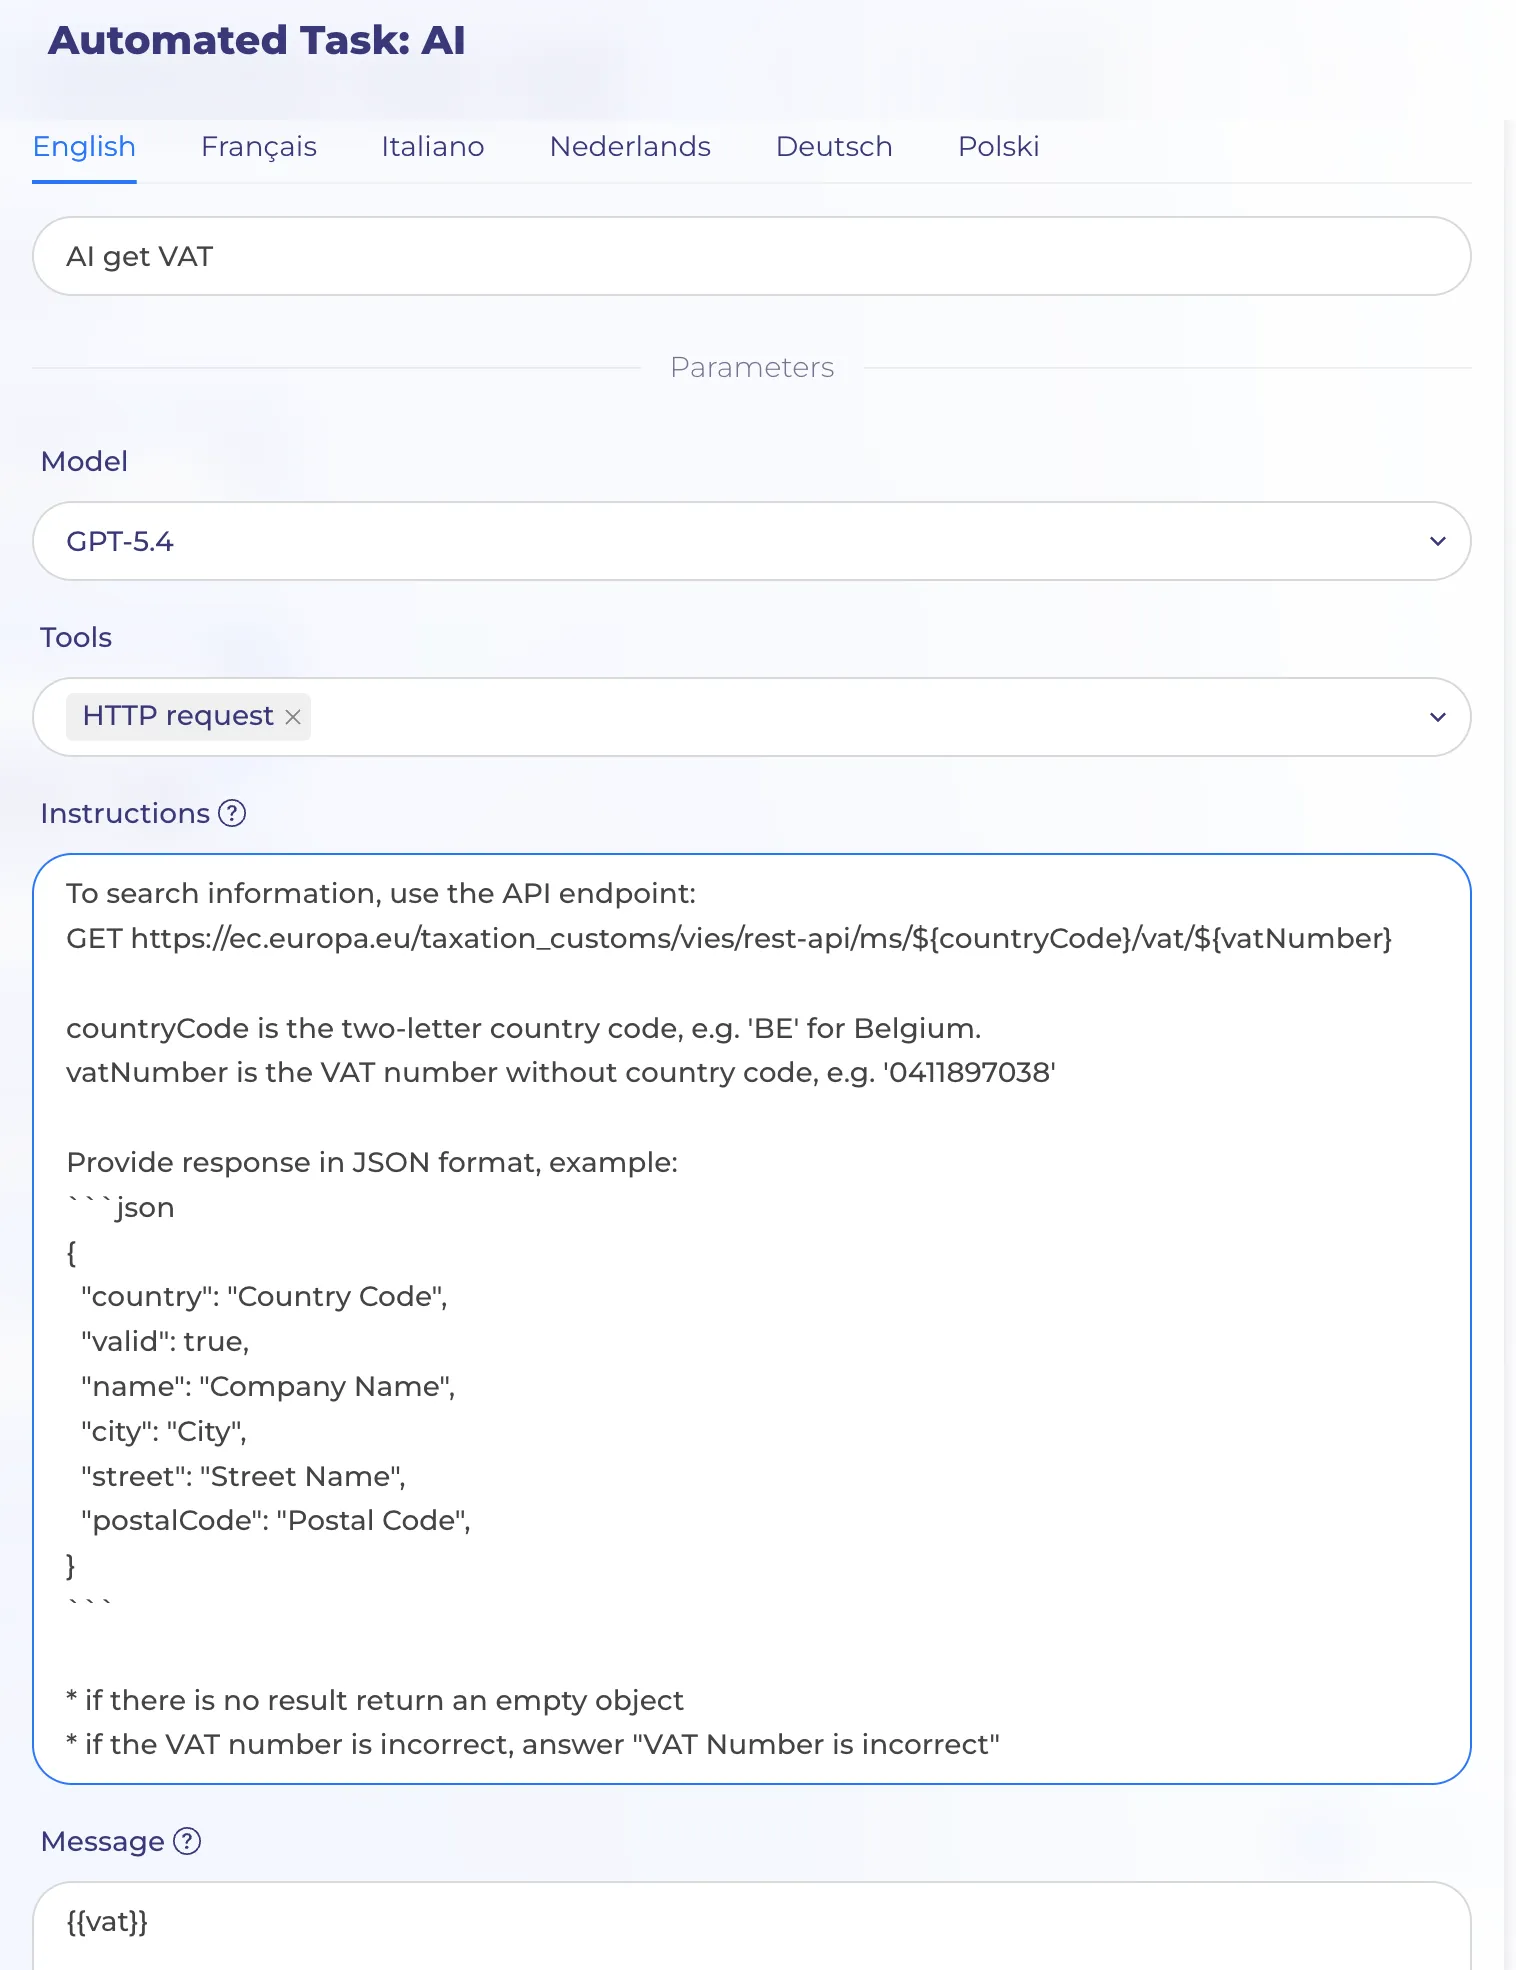Switch to the English tab
1516x1970 pixels.
pyautogui.click(x=84, y=147)
